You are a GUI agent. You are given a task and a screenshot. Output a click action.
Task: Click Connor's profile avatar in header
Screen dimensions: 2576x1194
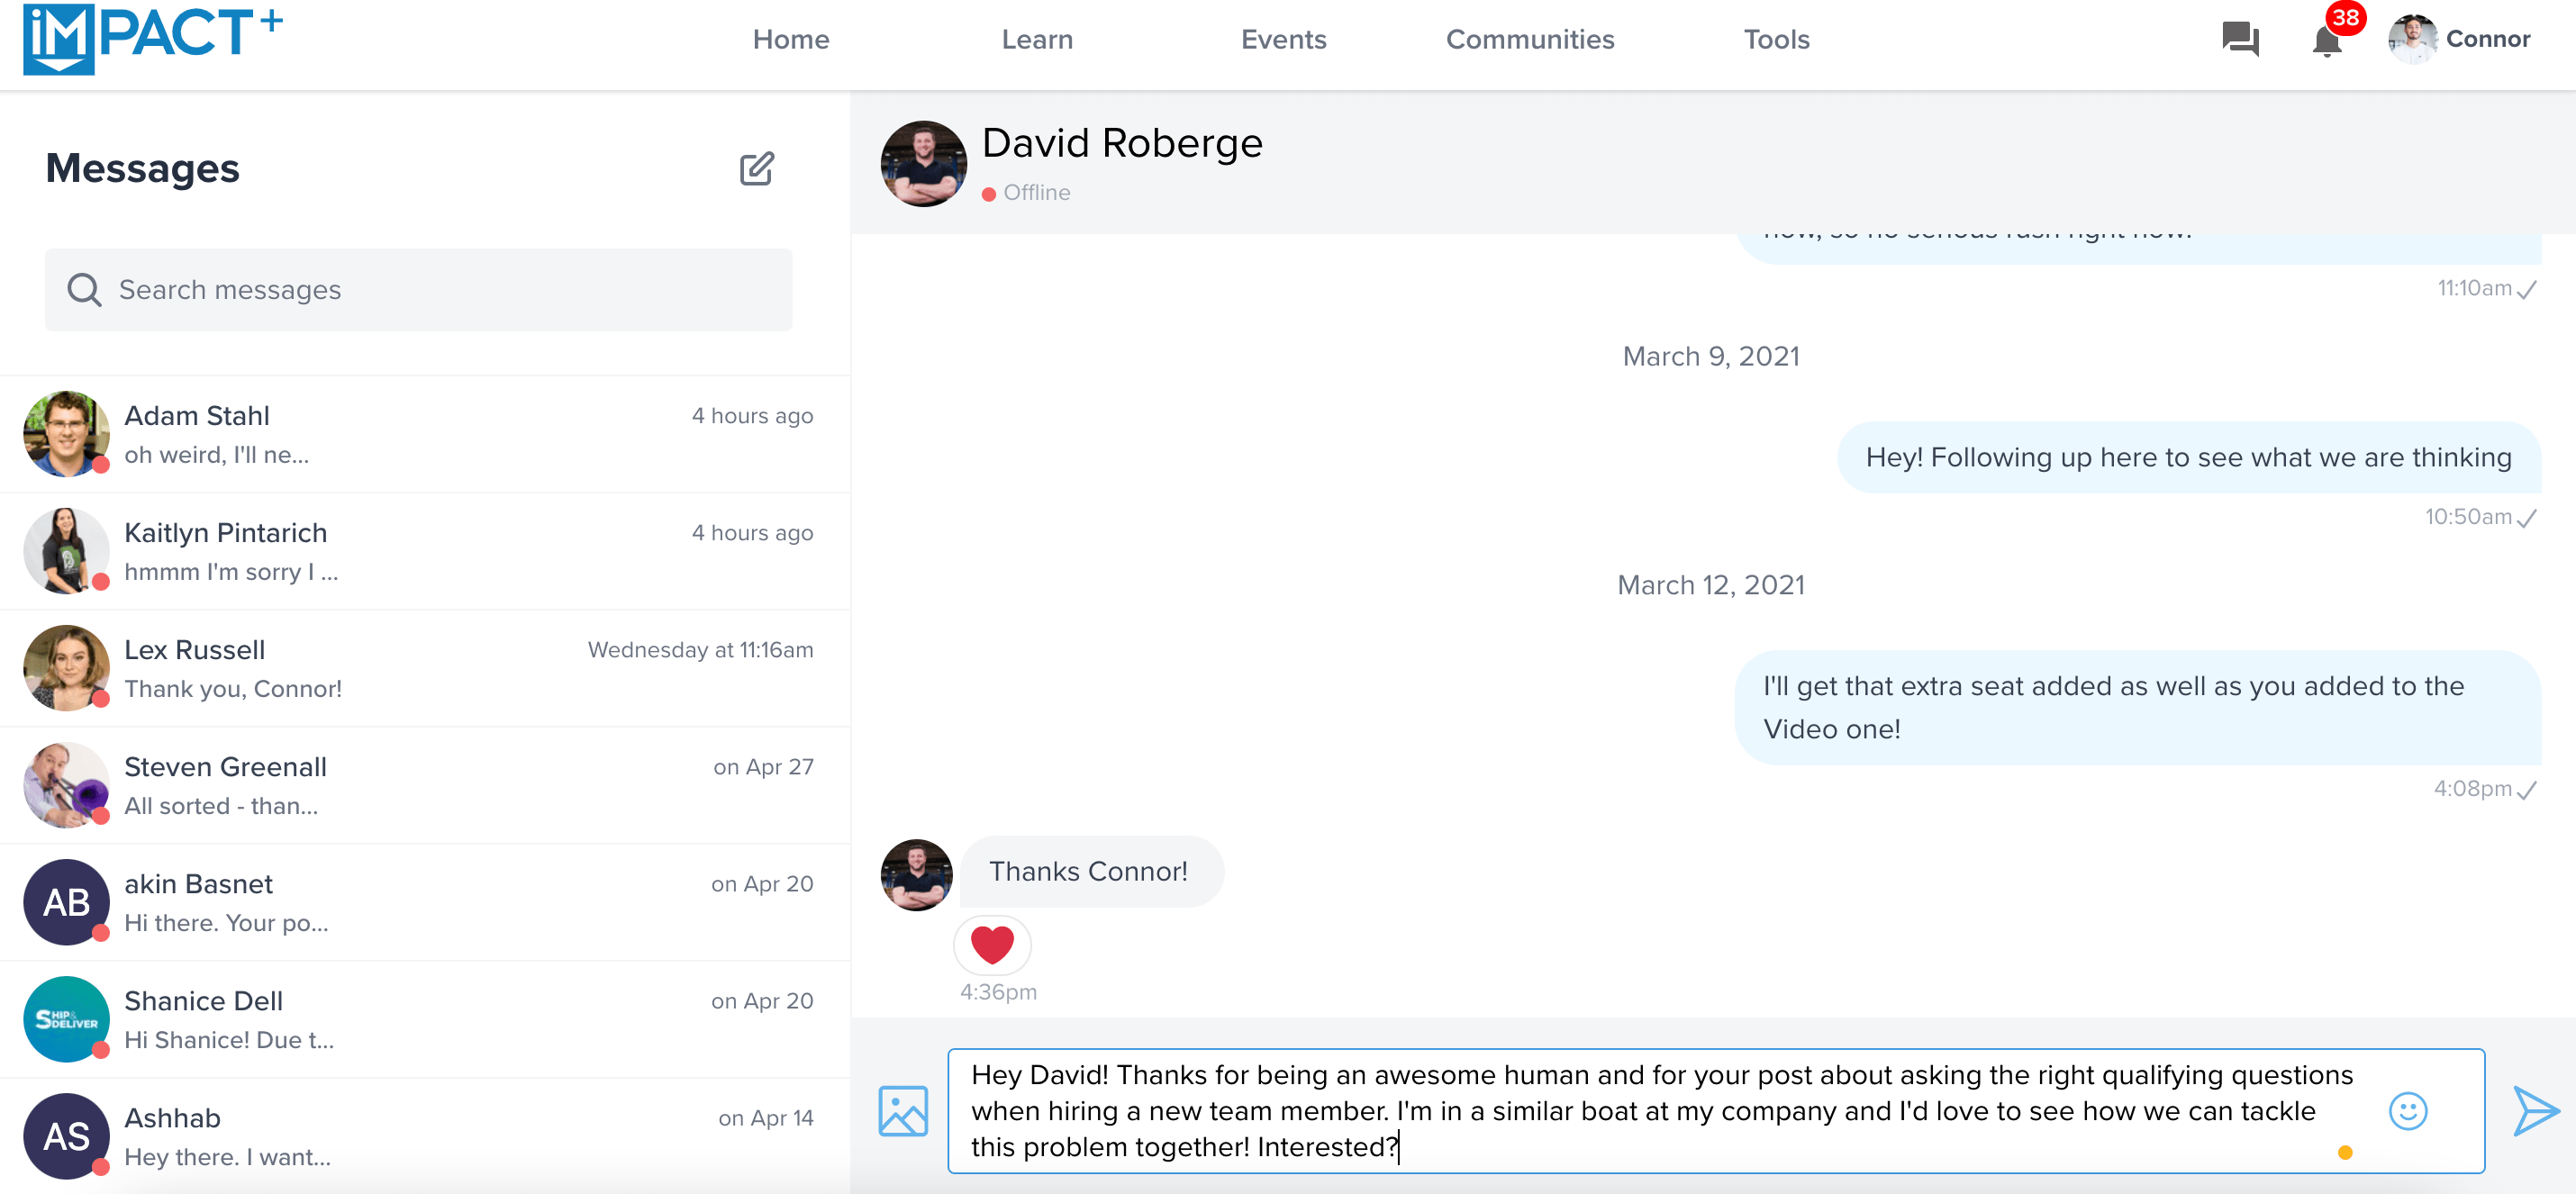coord(2413,39)
